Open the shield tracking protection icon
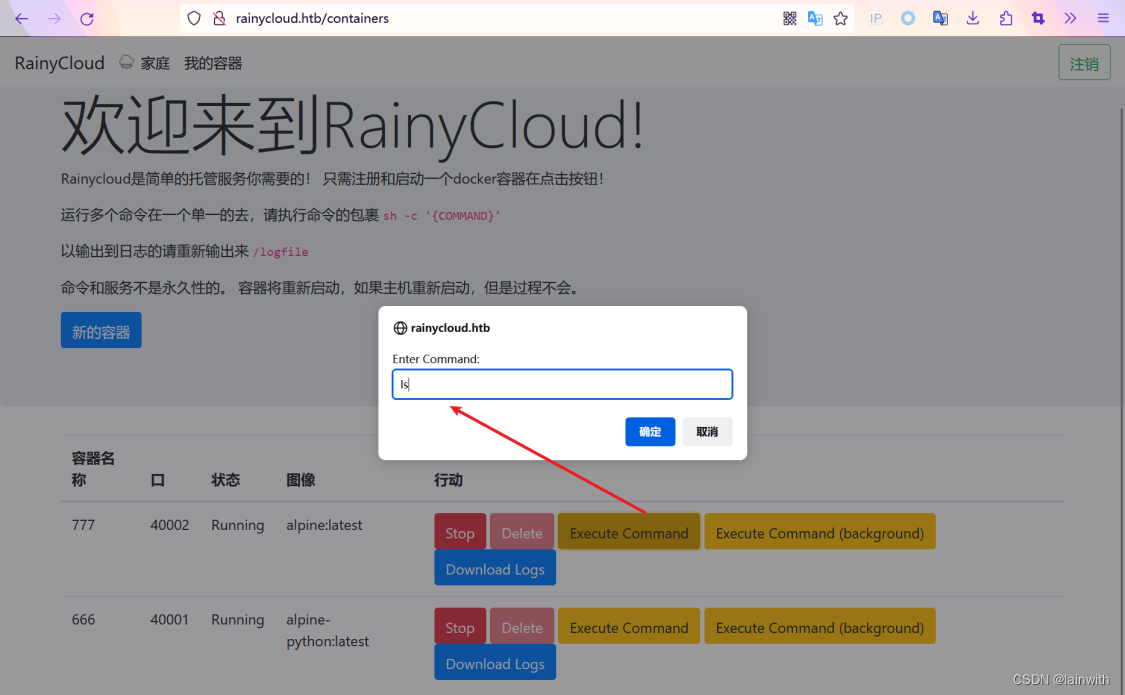This screenshot has height=695, width=1125. point(194,19)
